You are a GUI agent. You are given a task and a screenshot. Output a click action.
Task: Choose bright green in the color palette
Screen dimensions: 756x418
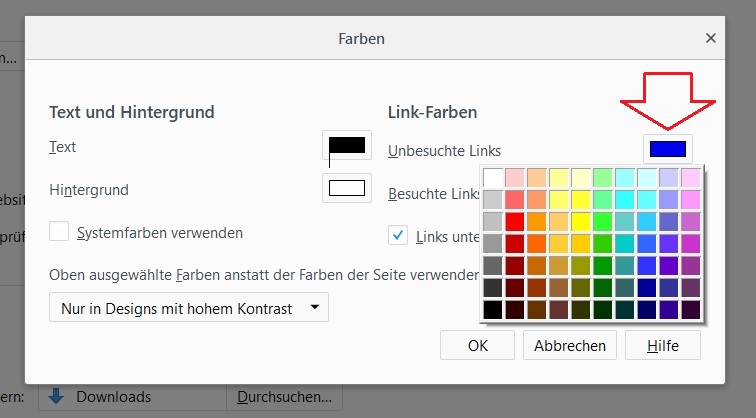[603, 221]
